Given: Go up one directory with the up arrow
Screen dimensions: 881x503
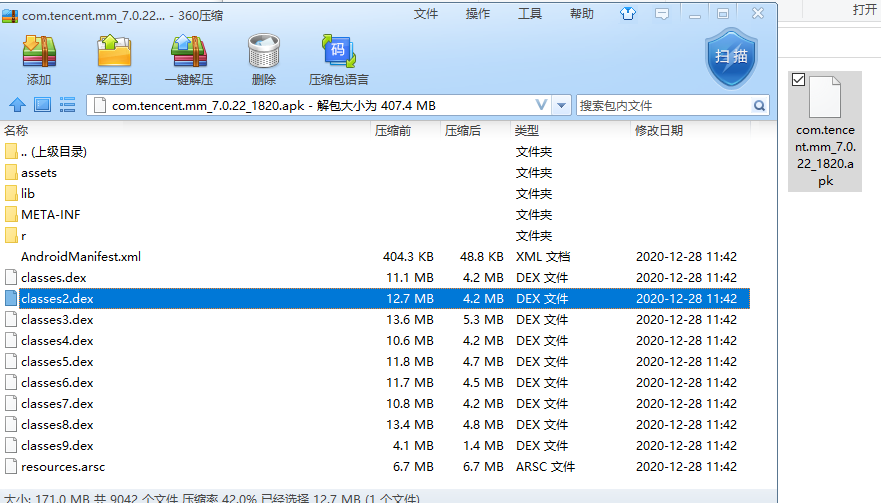Looking at the screenshot, I should point(17,105).
